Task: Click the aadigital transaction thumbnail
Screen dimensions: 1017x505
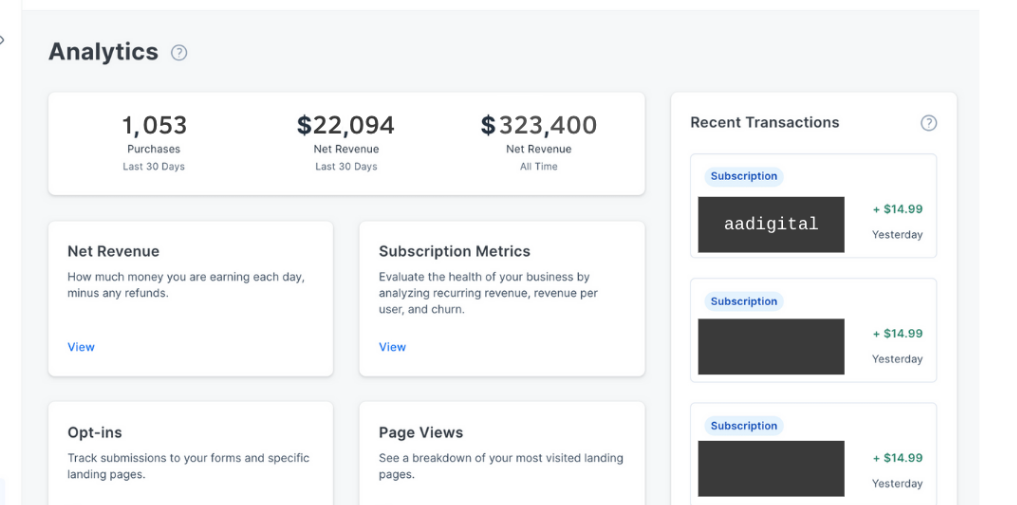Action: point(771,224)
